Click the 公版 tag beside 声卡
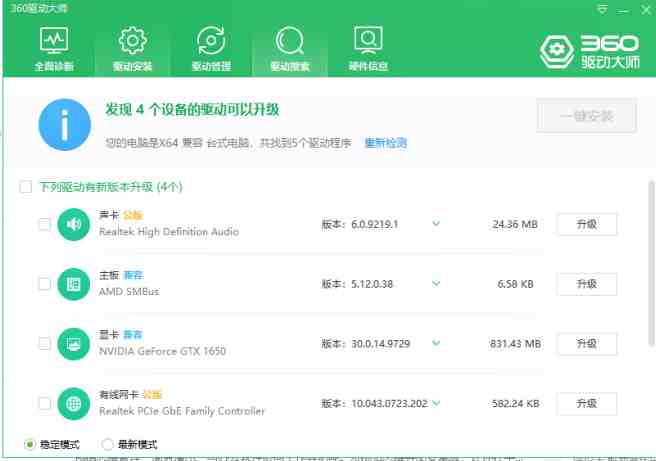Image resolution: width=656 pixels, height=461 pixels. click(133, 215)
